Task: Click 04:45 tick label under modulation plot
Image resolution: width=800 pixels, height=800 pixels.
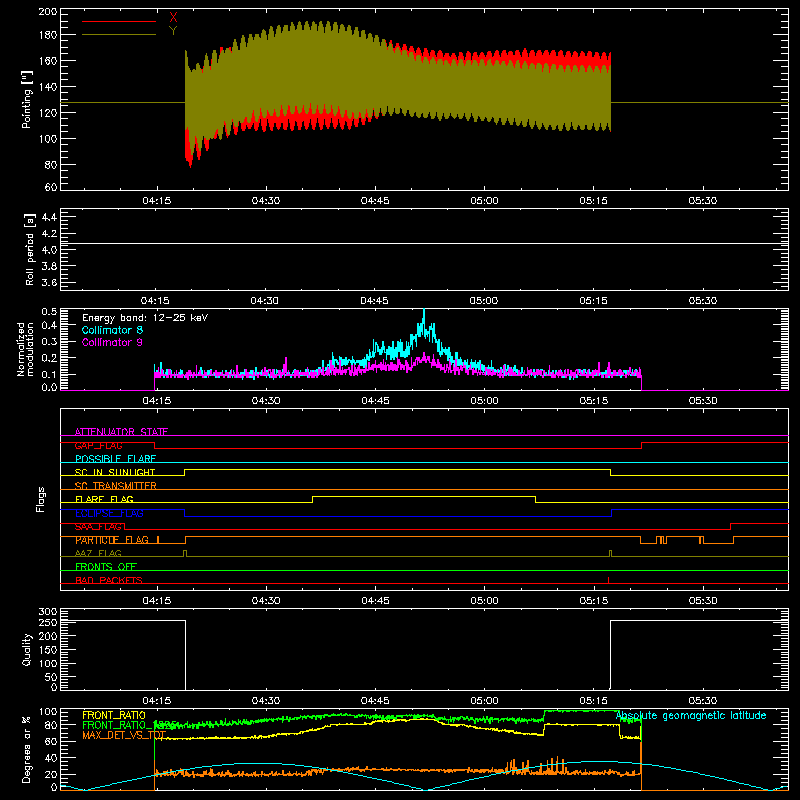Action: click(376, 401)
